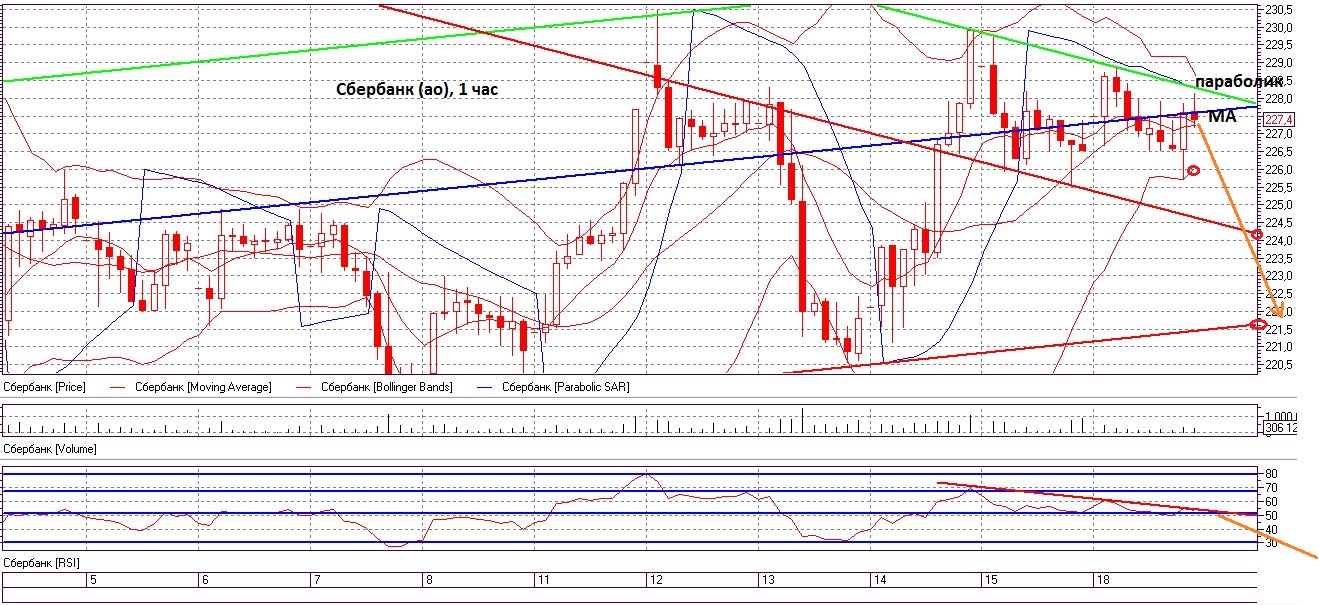This screenshot has height=605, width=1319.
Task: Click the 'Сбербанк [RSI]' panel label
Action: (x=41, y=564)
